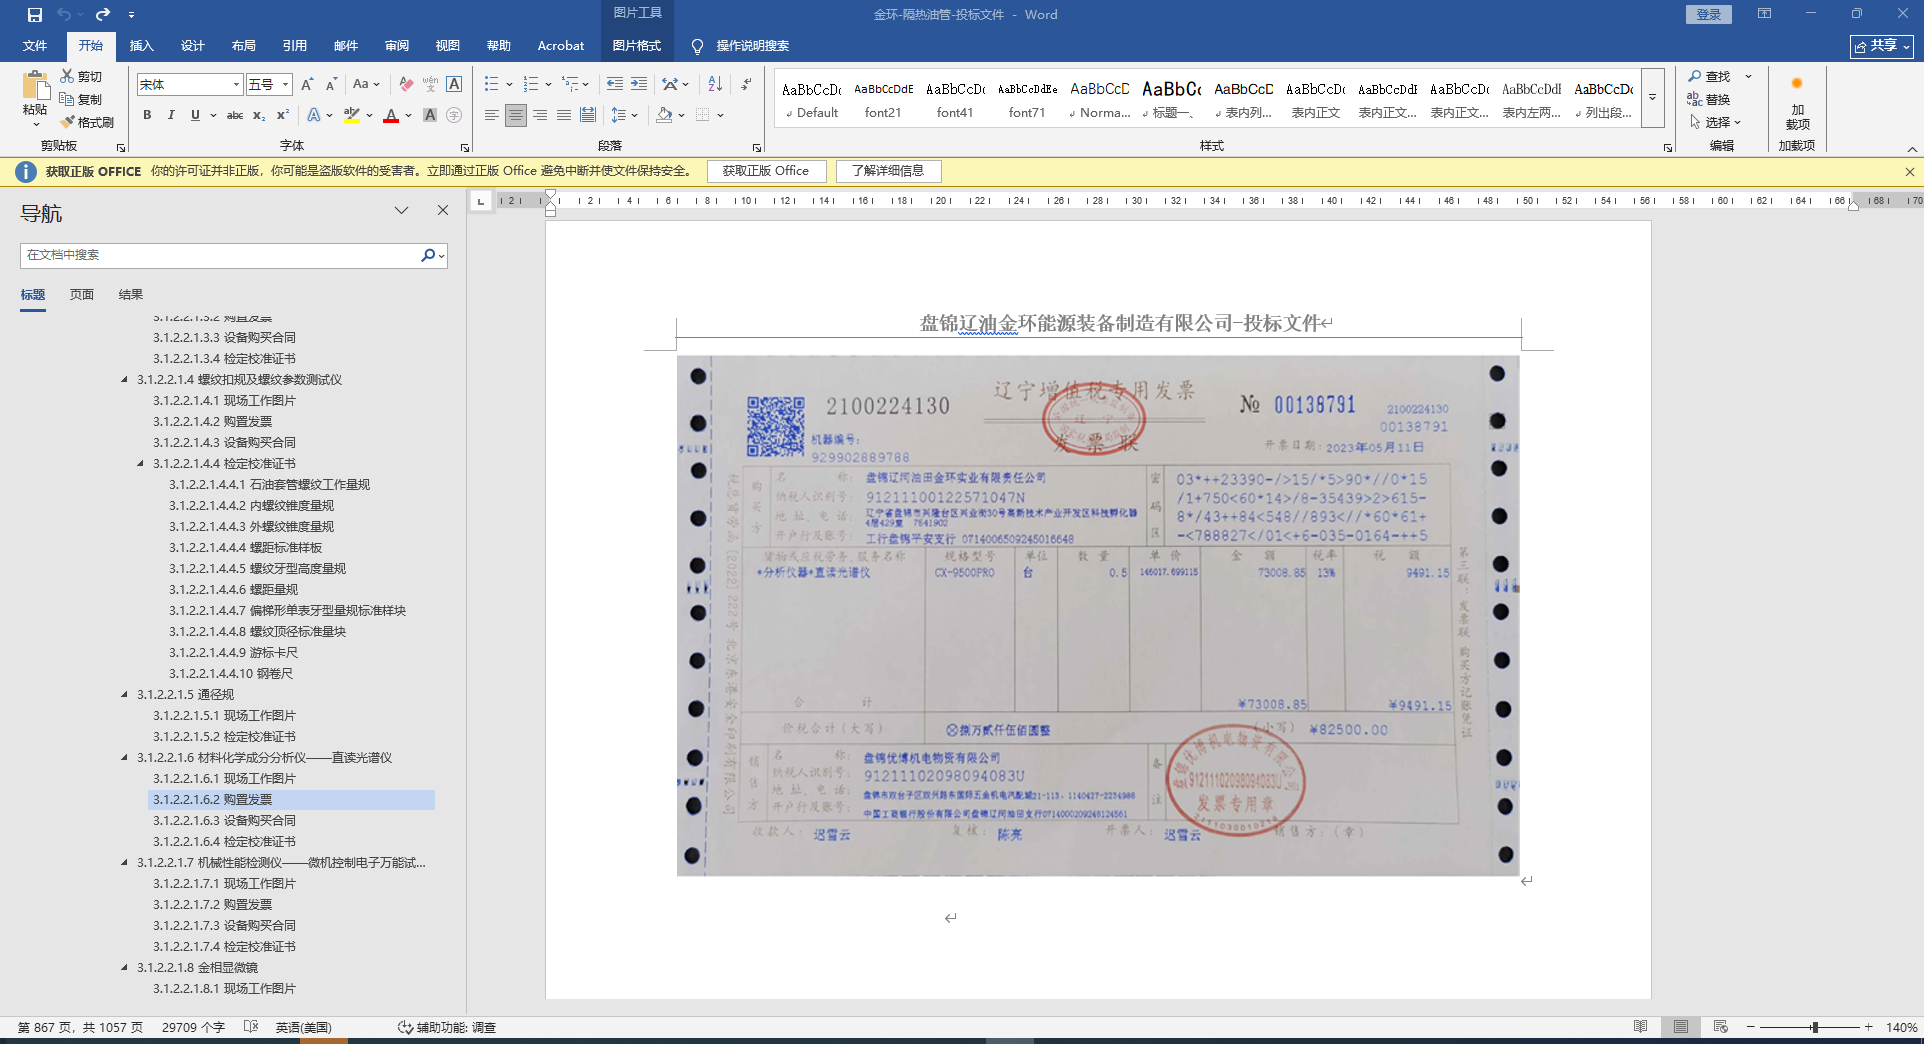1924x1044 pixels.
Task: Switch to Web Layout view
Action: click(x=1721, y=1027)
